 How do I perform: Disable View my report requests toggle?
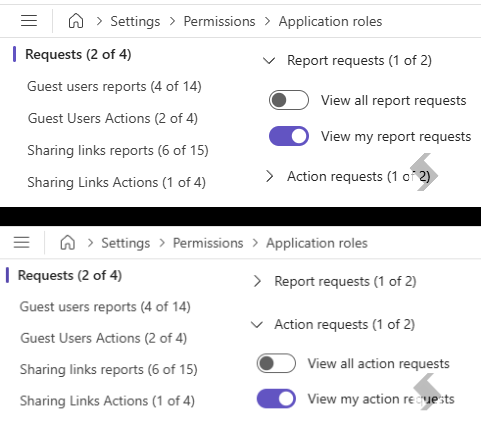(x=289, y=136)
